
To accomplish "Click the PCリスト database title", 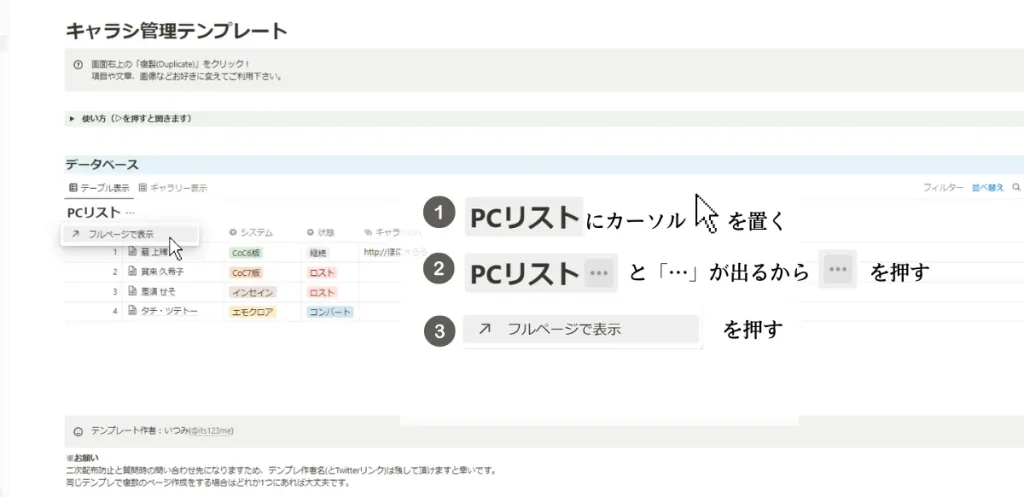I will 94,212.
